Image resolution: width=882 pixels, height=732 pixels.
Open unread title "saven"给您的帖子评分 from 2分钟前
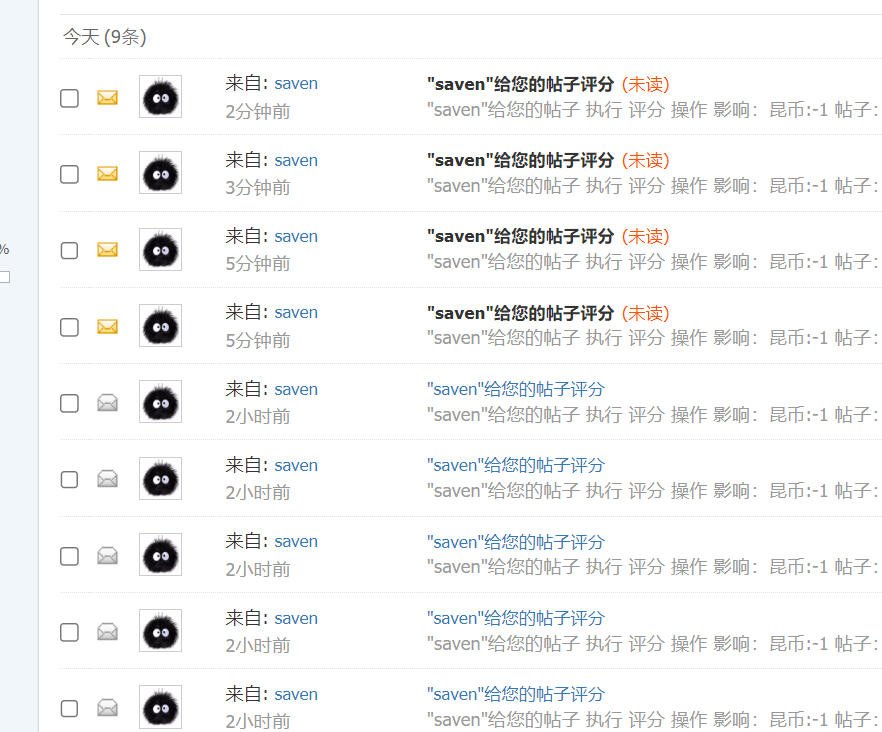click(x=520, y=84)
